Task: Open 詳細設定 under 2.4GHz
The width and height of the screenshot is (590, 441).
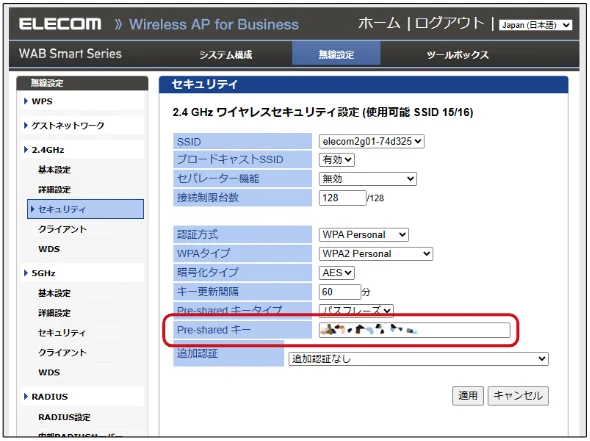Action: click(x=54, y=189)
